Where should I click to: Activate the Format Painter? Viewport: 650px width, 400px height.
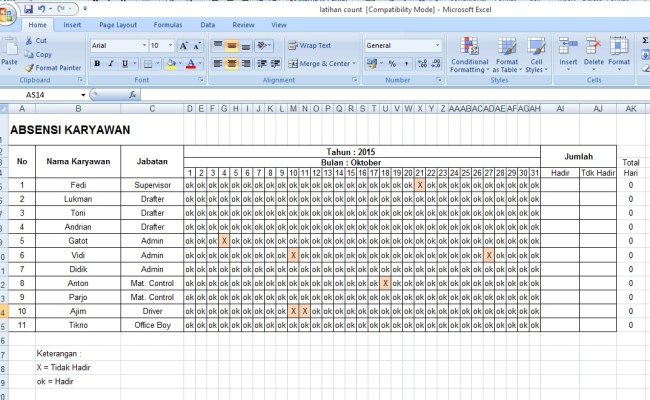[53, 68]
